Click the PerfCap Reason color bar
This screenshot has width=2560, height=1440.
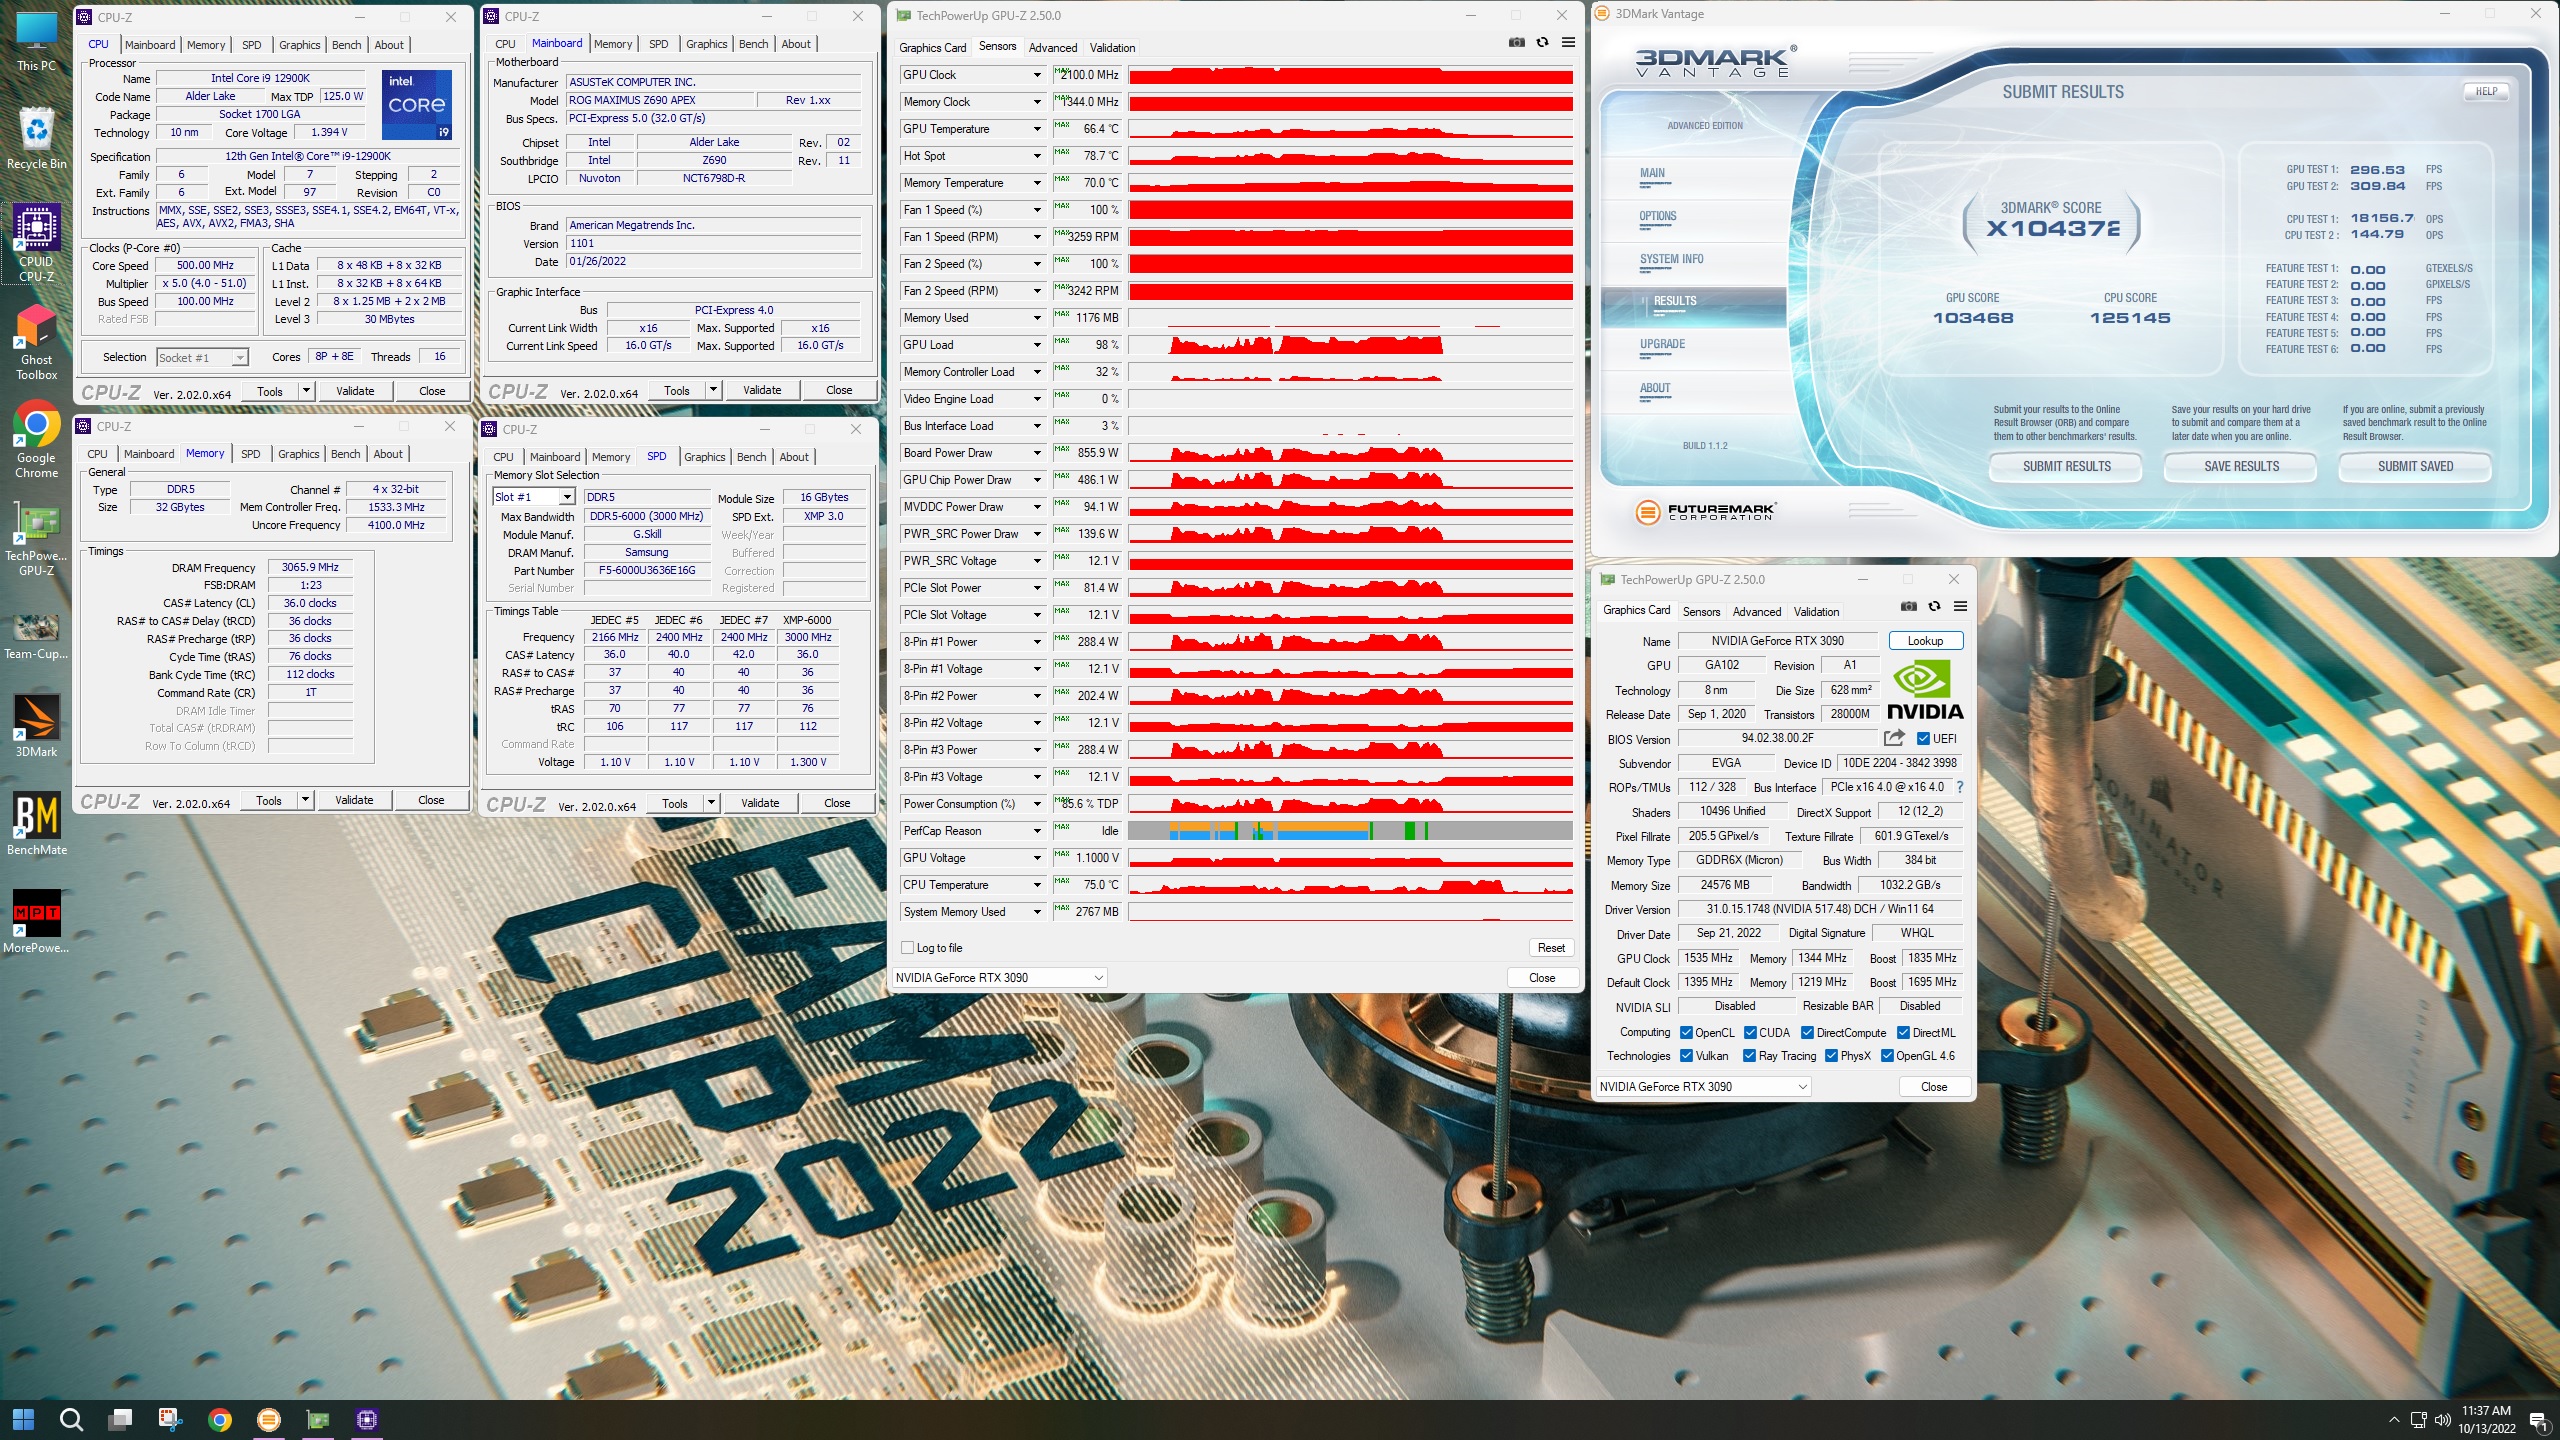pyautogui.click(x=1350, y=831)
